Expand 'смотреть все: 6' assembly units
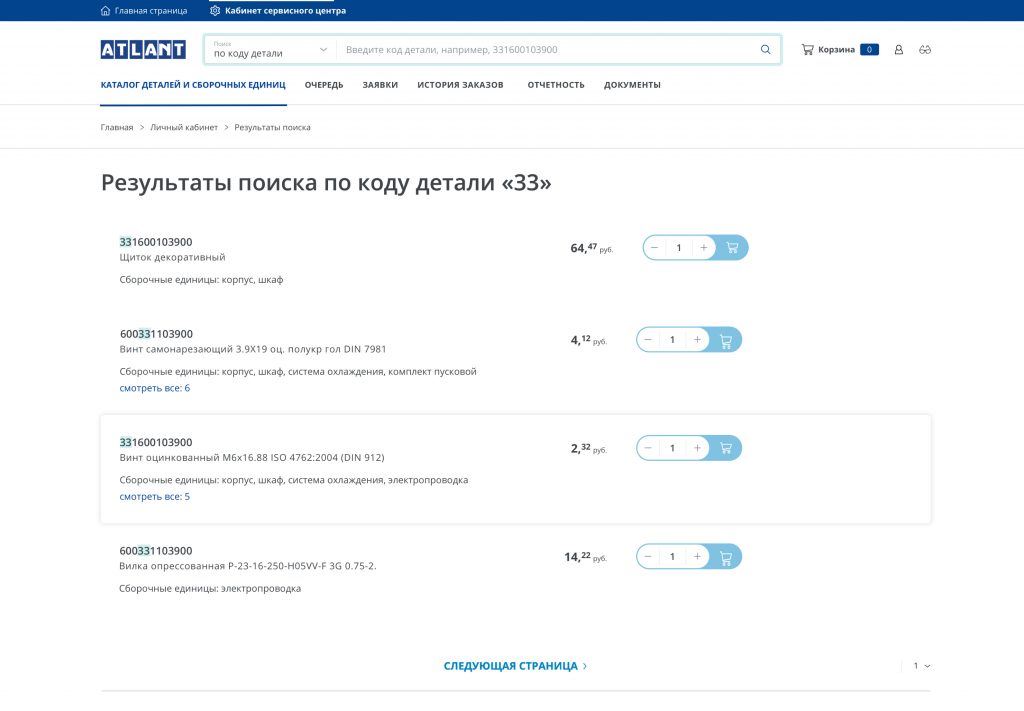 (x=154, y=388)
